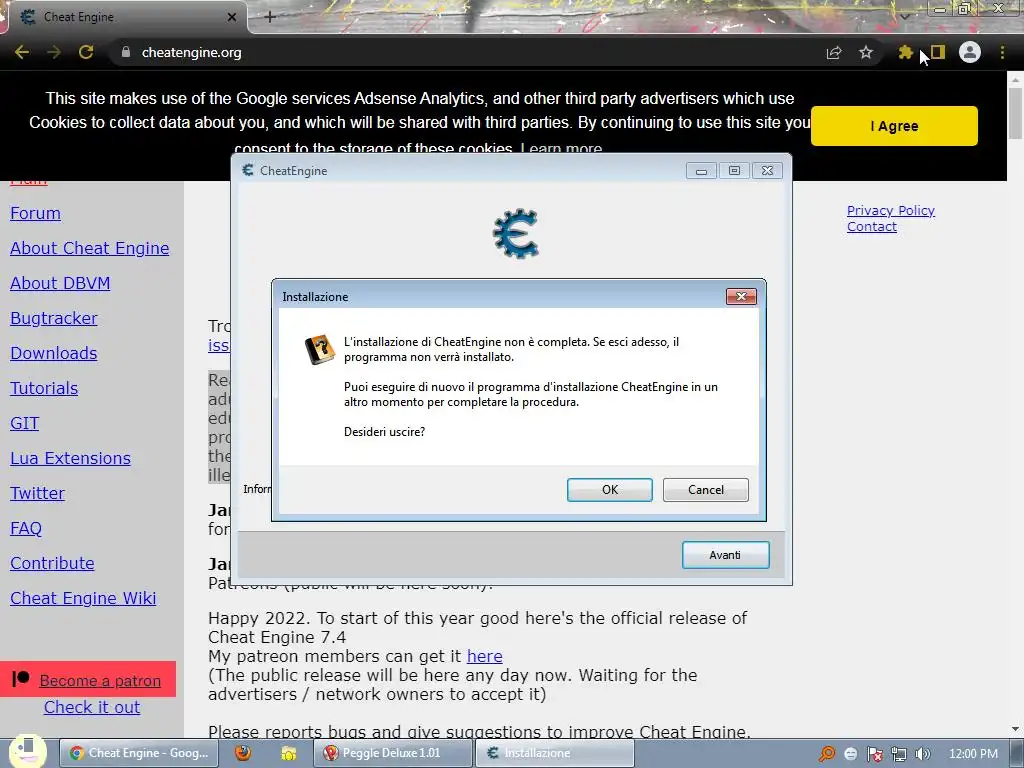The width and height of the screenshot is (1024, 768).
Task: Open the FAQ link
Action: pyautogui.click(x=26, y=528)
